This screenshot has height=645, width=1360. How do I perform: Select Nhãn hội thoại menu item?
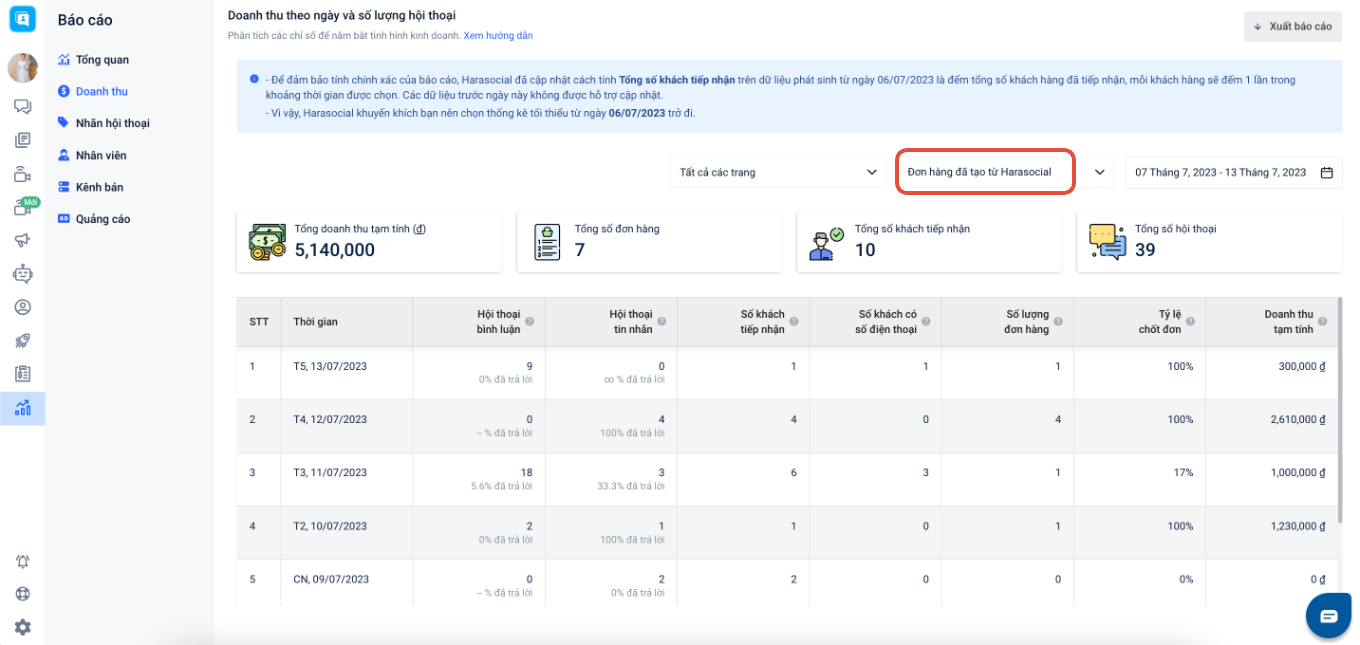[112, 123]
